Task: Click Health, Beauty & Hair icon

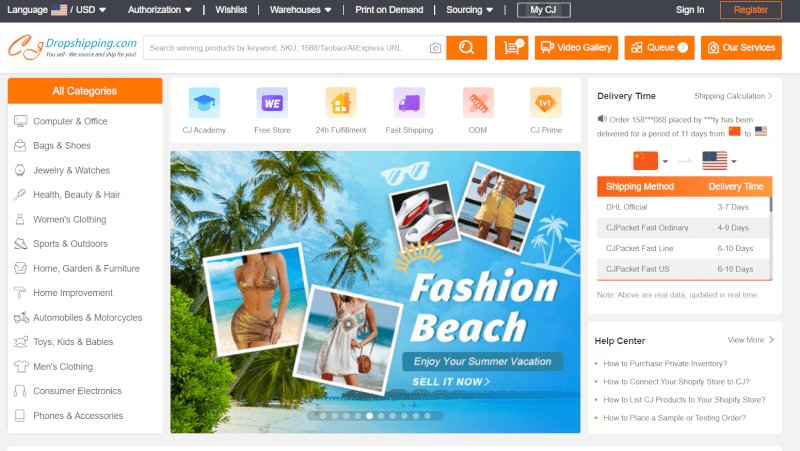Action: pos(20,194)
